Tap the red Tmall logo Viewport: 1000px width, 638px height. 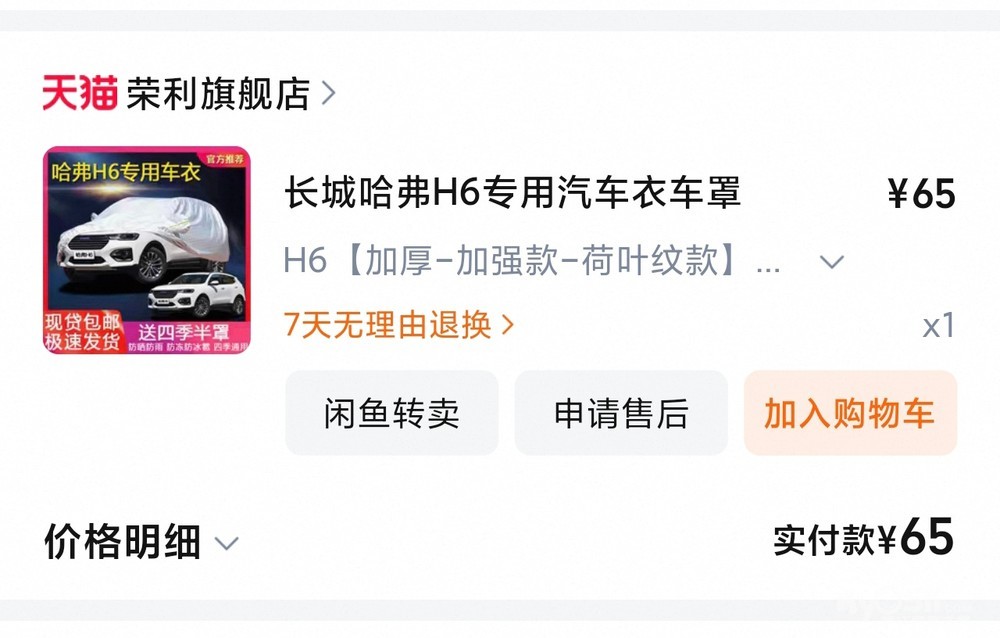[x=80, y=93]
